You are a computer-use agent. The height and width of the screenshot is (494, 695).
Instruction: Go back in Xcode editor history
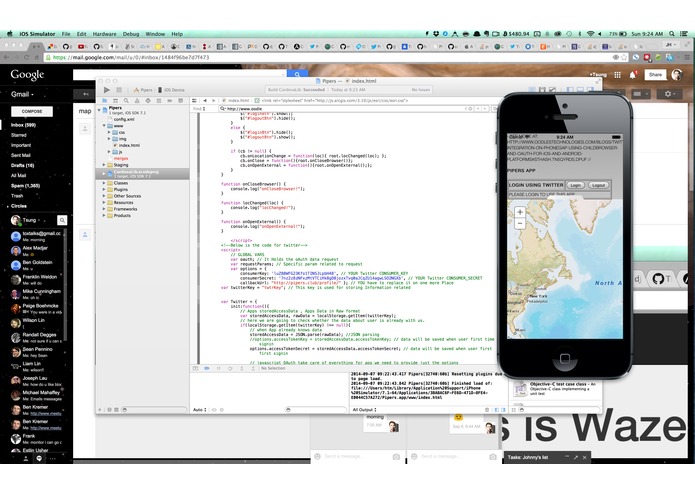point(205,101)
